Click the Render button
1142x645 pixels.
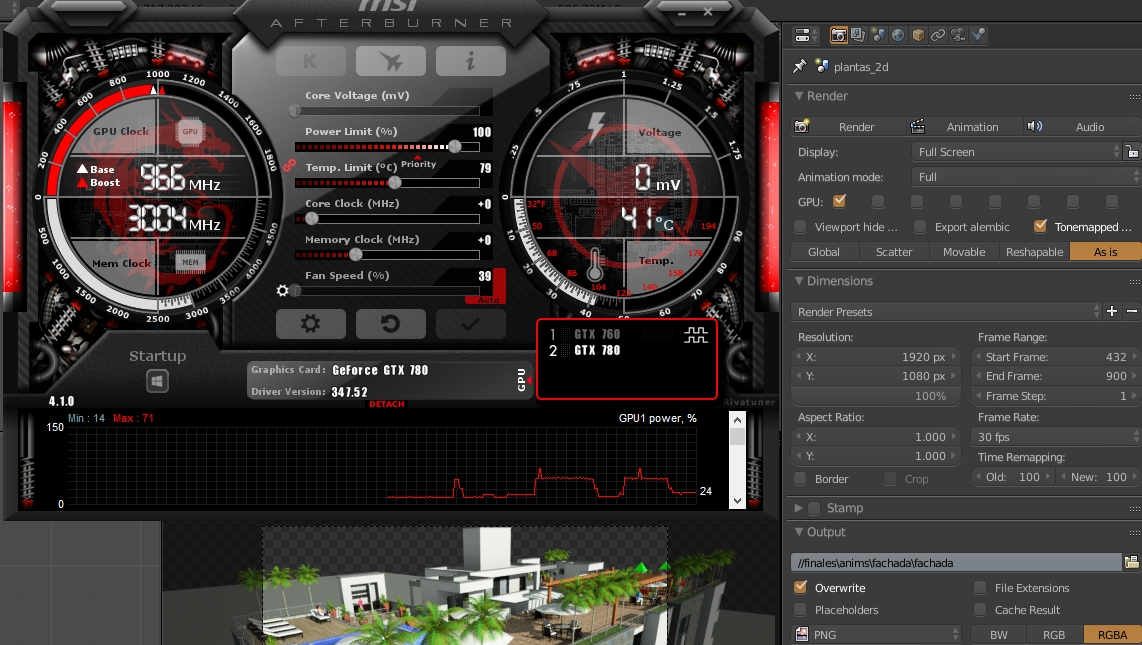coord(848,126)
